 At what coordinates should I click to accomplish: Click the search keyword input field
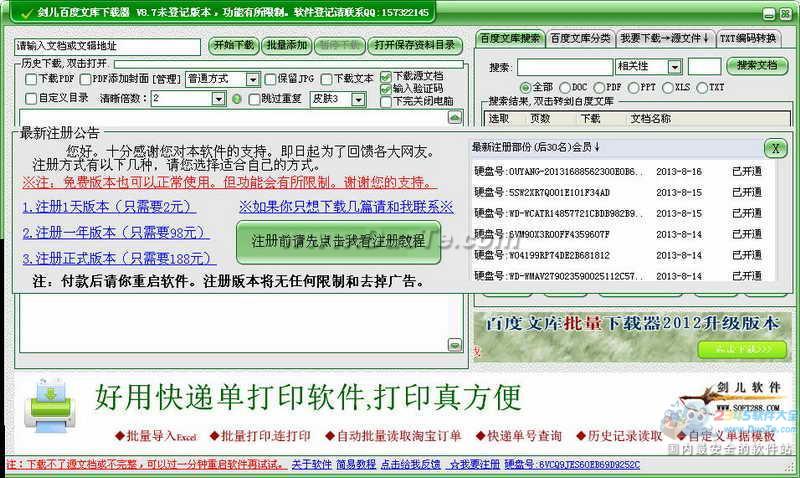click(565, 67)
